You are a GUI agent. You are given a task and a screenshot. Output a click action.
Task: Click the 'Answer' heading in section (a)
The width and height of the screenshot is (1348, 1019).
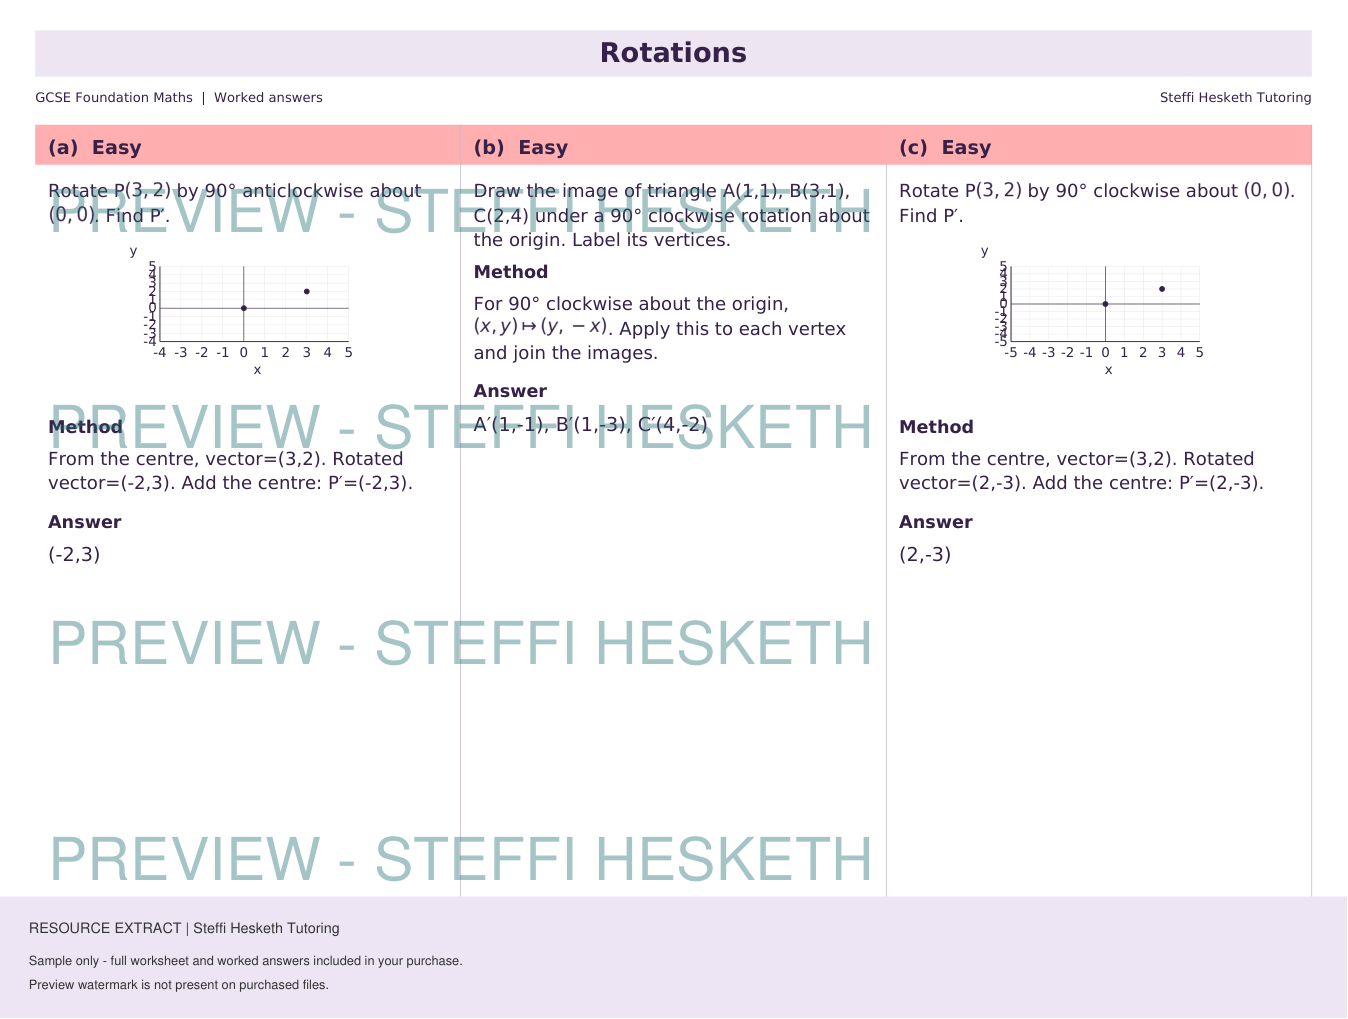85,522
